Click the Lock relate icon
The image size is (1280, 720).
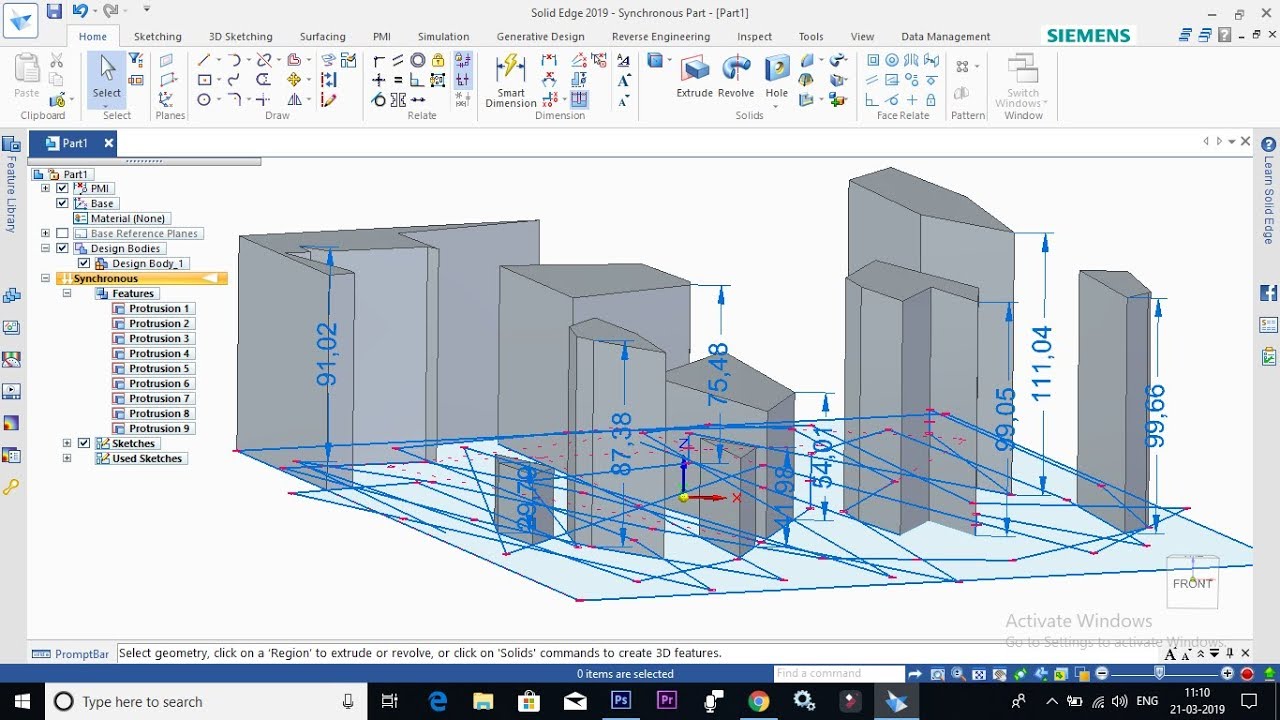(438, 60)
